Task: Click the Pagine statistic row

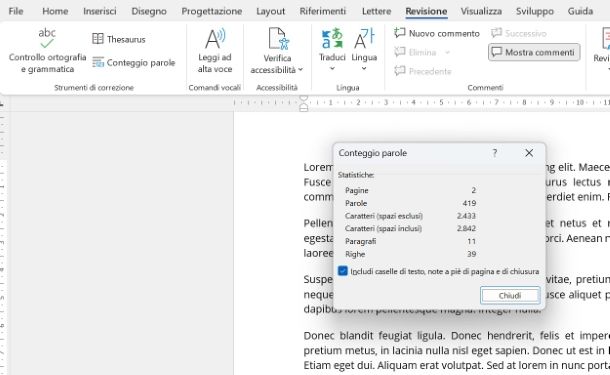Action: click(410, 190)
